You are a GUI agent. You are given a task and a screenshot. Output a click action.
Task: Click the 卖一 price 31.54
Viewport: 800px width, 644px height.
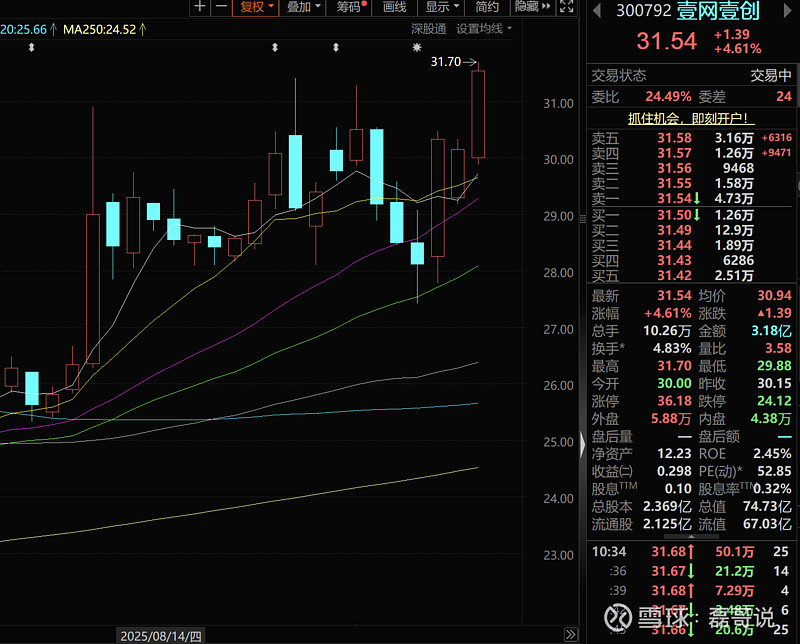coord(674,199)
